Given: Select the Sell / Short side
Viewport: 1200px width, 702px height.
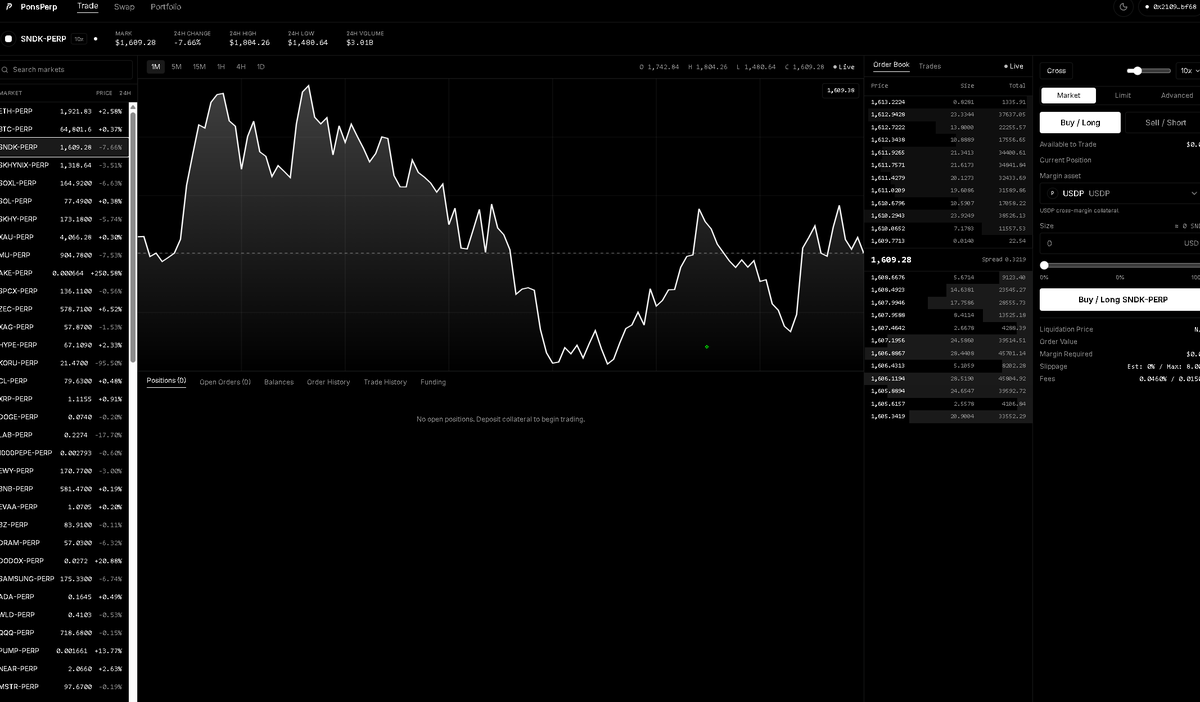Looking at the screenshot, I should pyautogui.click(x=1165, y=123).
